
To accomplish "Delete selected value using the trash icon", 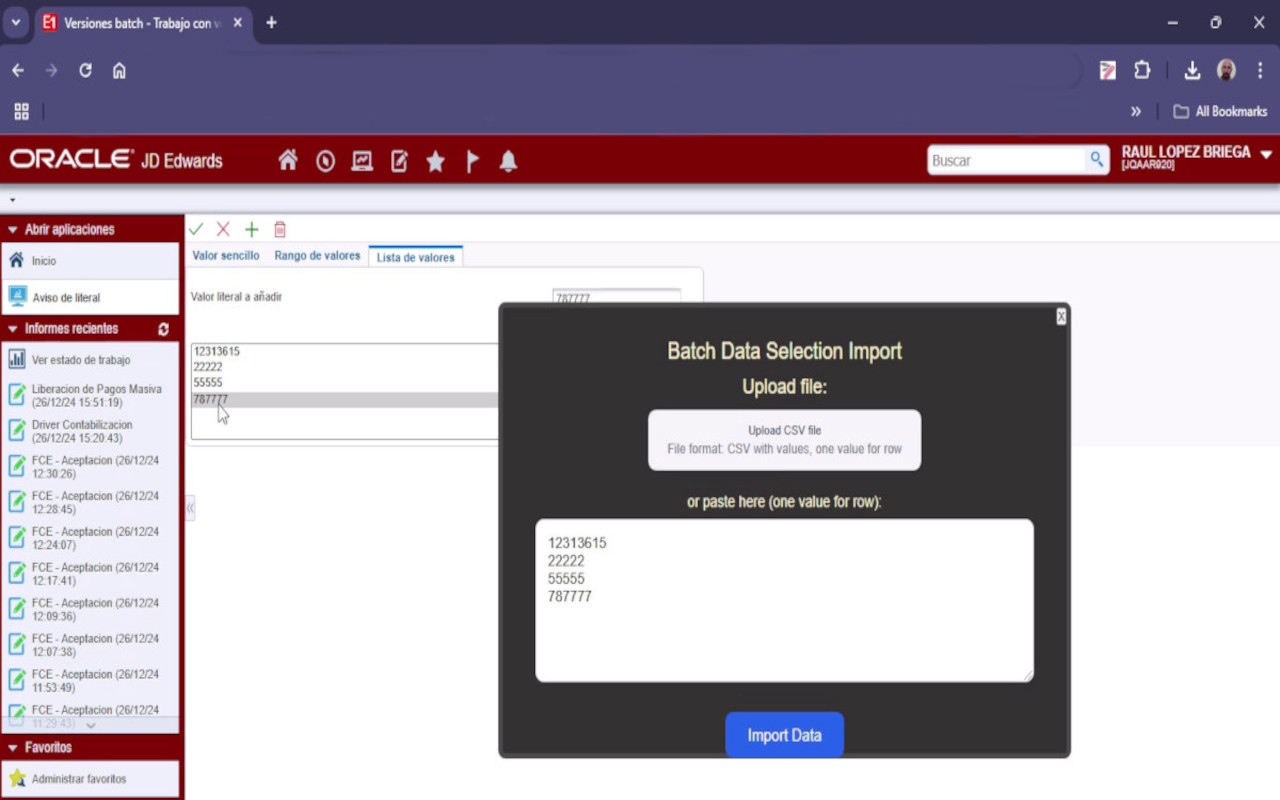I will click(x=279, y=228).
